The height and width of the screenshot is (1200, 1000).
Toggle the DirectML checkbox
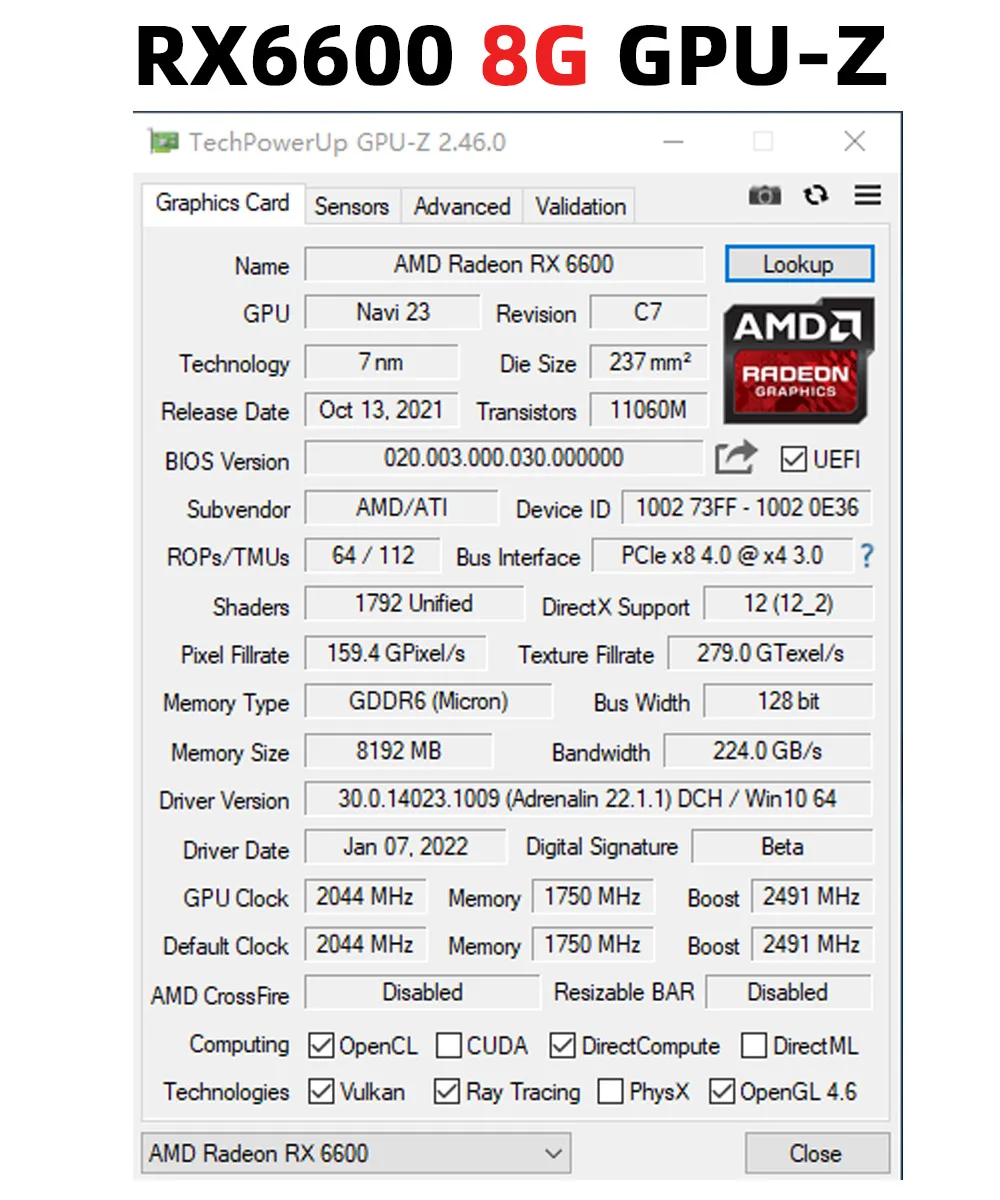tap(754, 1046)
